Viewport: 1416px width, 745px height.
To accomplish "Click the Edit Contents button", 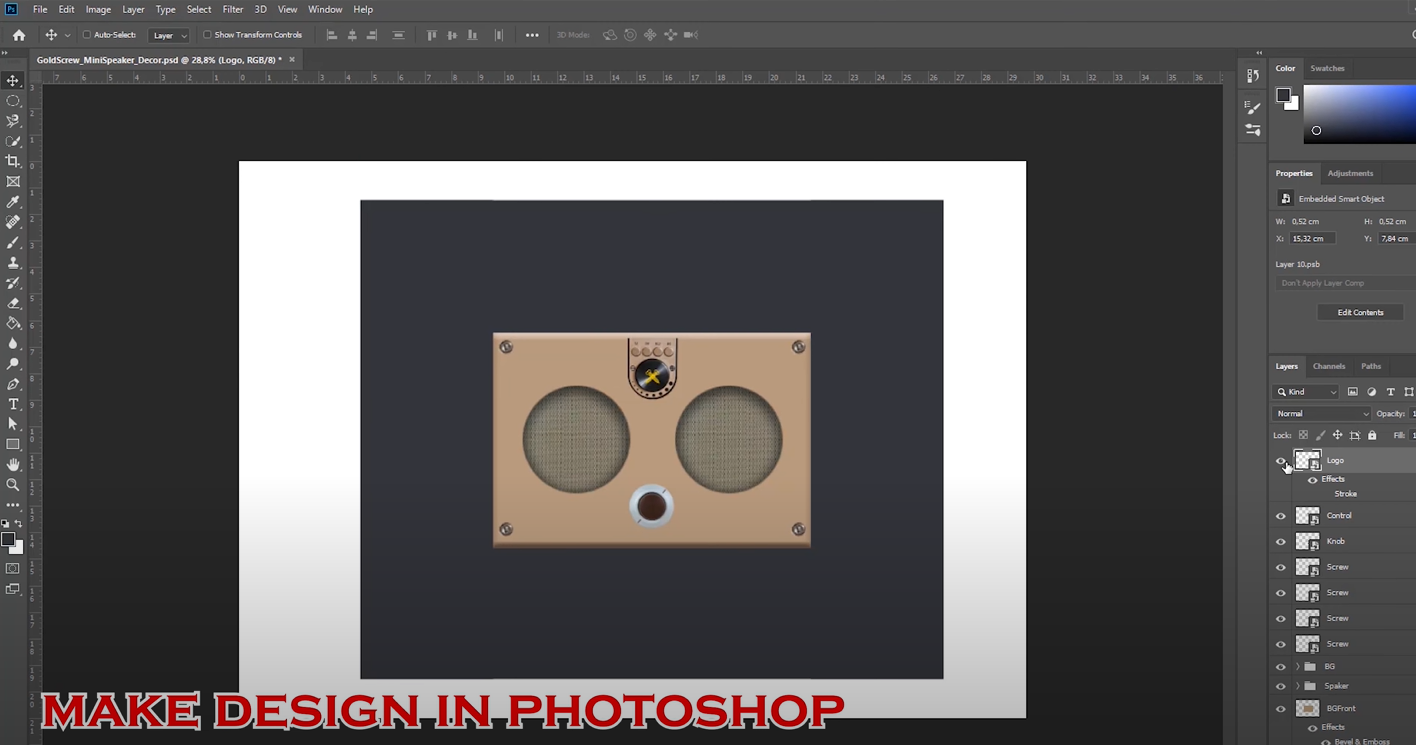I will (x=1360, y=313).
